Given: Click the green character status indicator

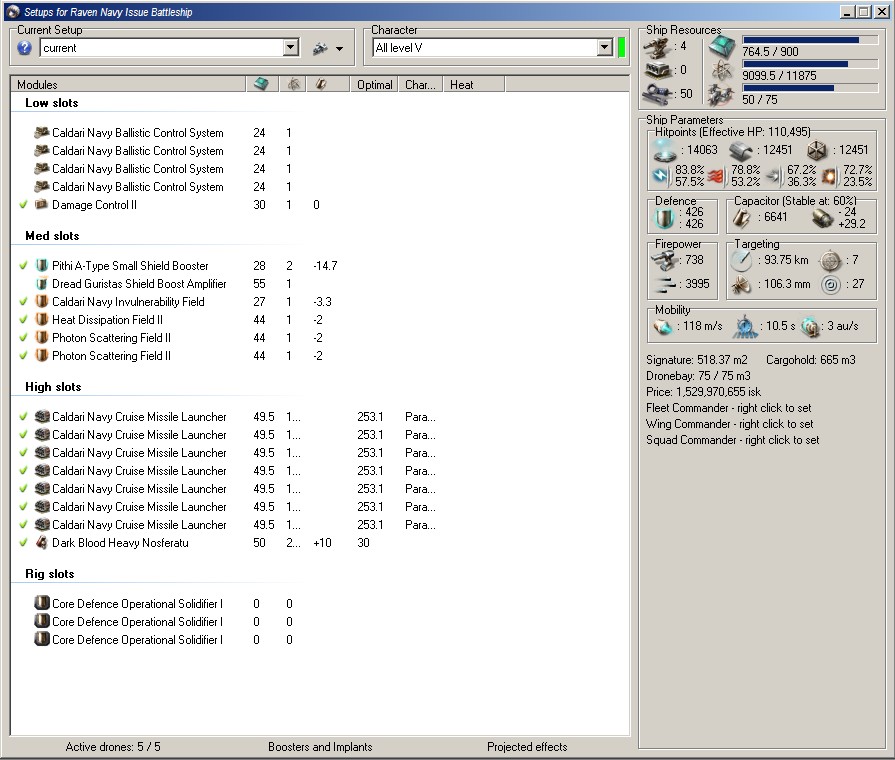Looking at the screenshot, I should tap(622, 48).
